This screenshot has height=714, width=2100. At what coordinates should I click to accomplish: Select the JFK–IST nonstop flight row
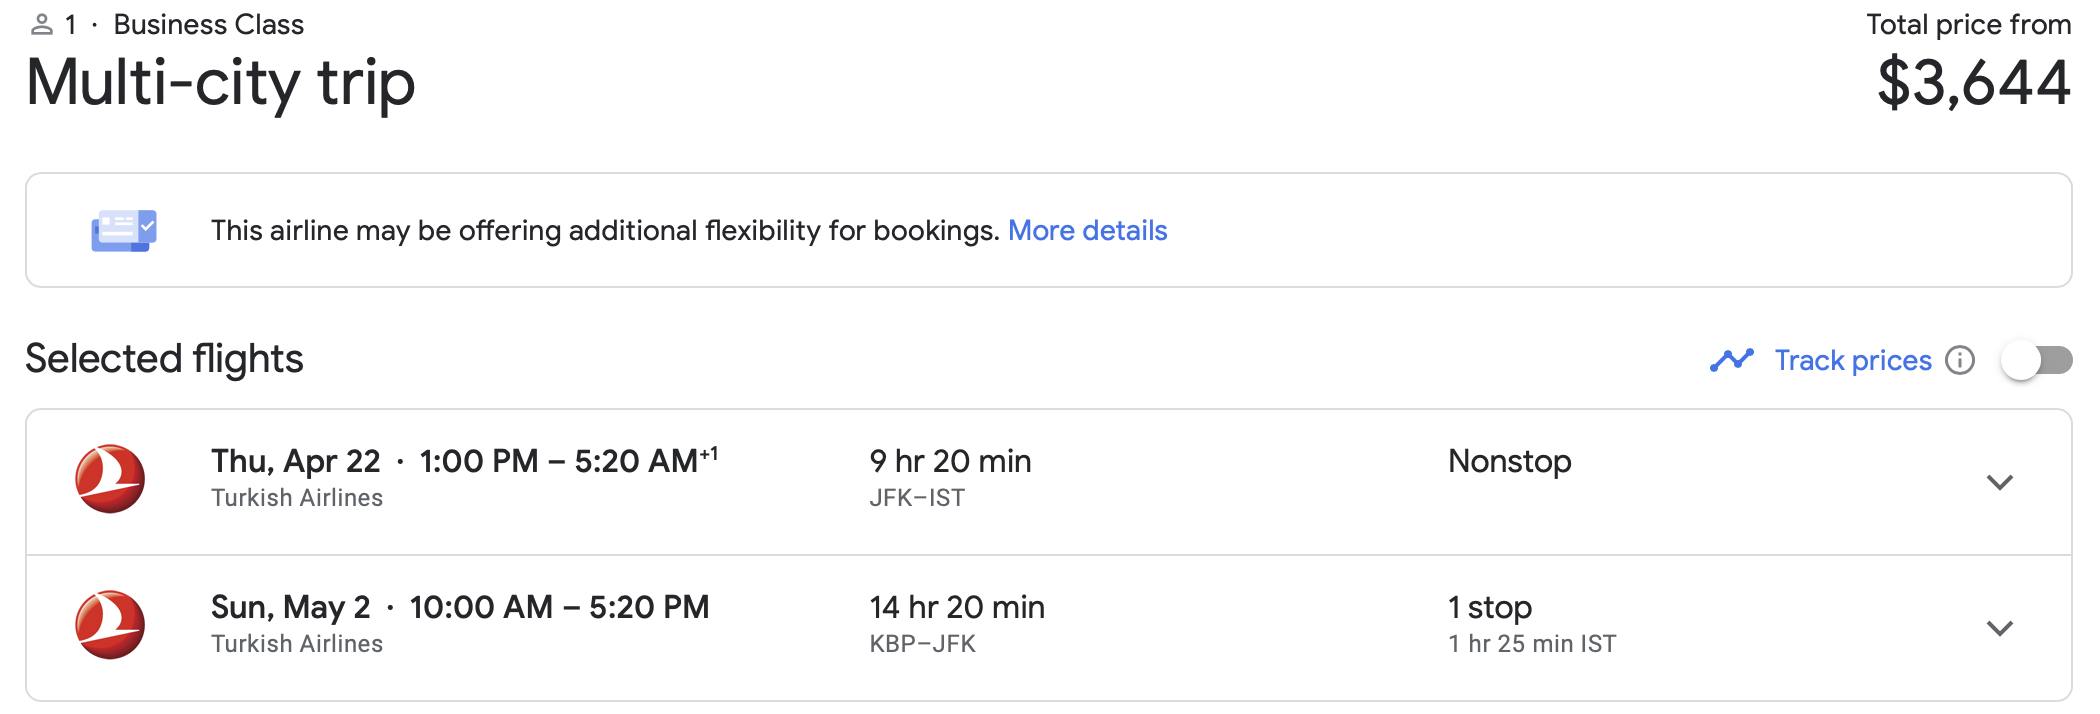[x=1049, y=482]
